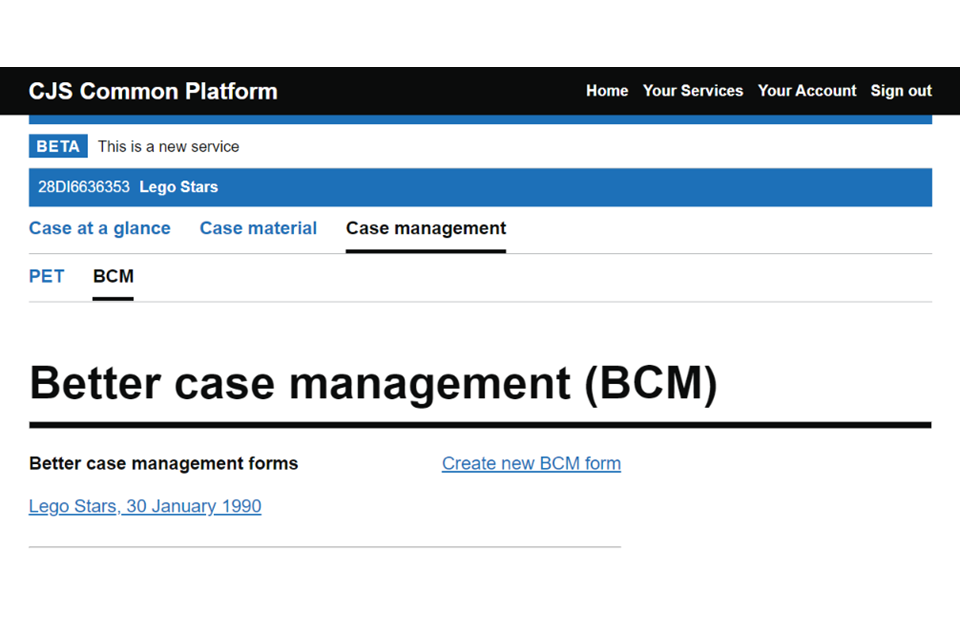This screenshot has height=640, width=960.
Task: Click the Lego Stars case name in banner
Action: [178, 187]
